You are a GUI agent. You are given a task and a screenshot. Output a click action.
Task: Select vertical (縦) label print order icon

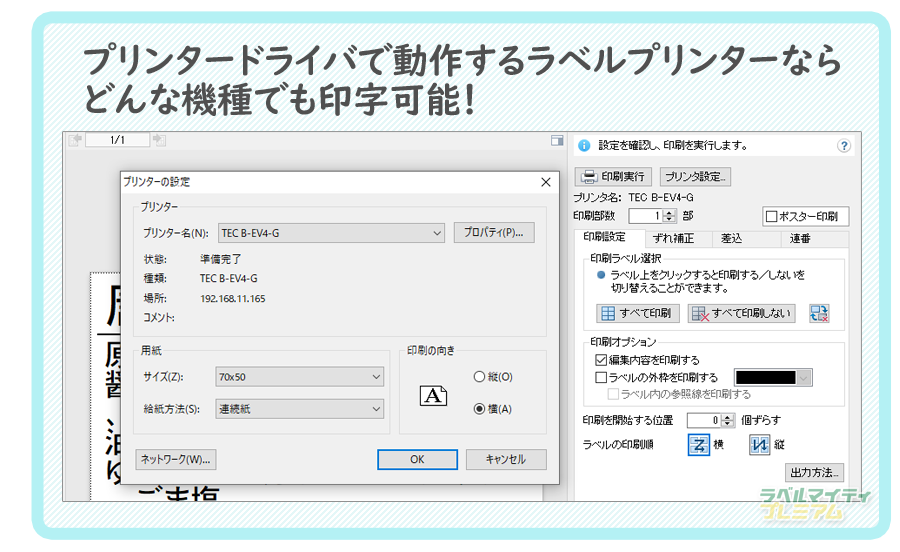(x=760, y=445)
